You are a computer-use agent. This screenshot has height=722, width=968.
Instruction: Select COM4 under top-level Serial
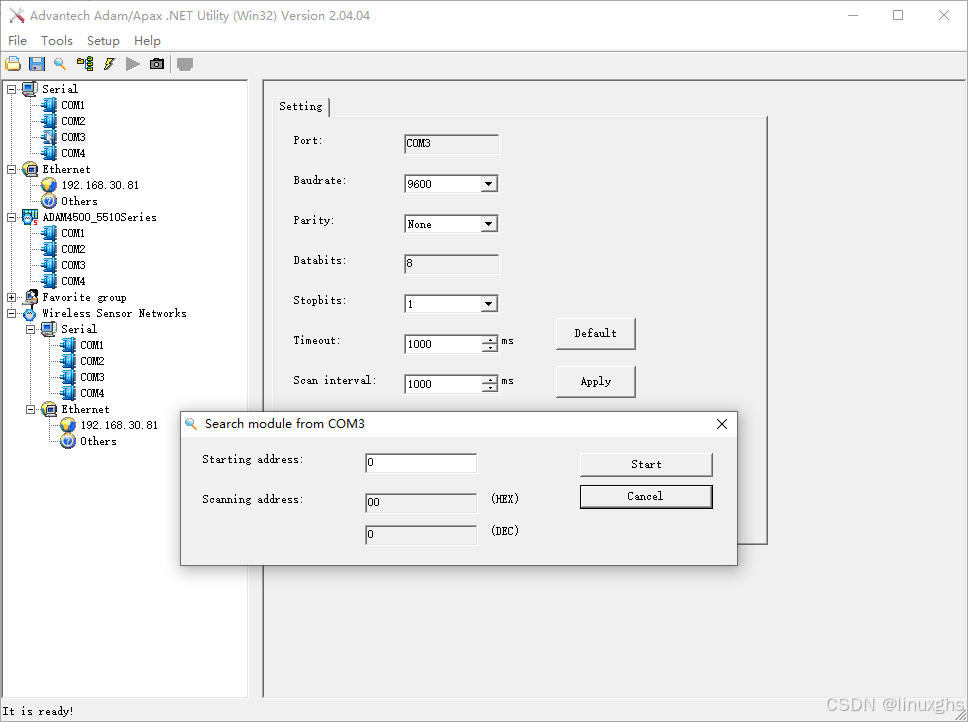click(73, 153)
